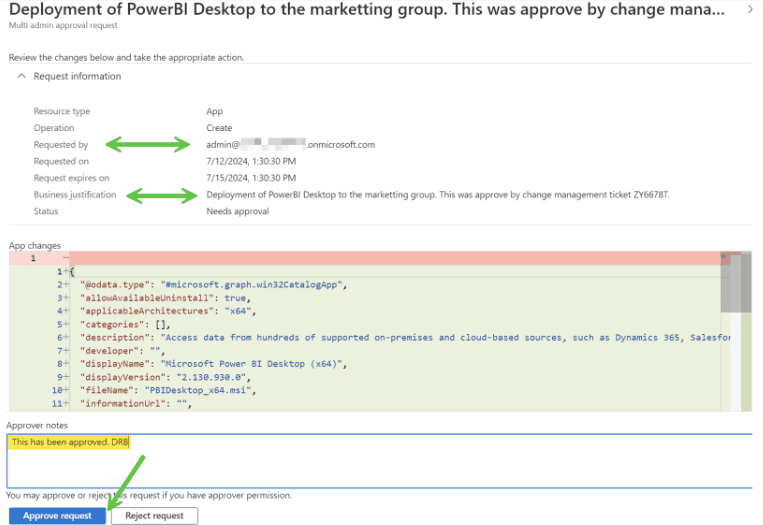This screenshot has width=763, height=525.
Task: Select the "displayName" Power BI Desktop line
Action: click(212, 364)
